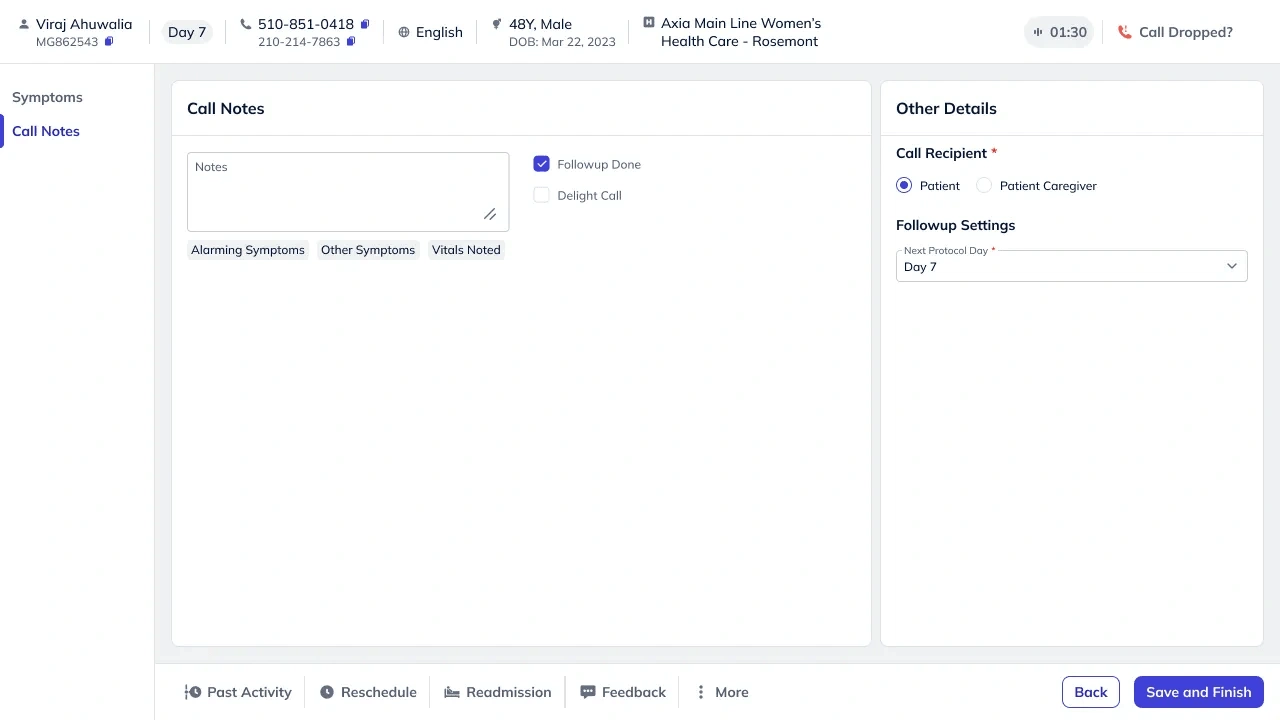Click the Past Activity timeline icon
The image size is (1280, 720).
click(193, 692)
